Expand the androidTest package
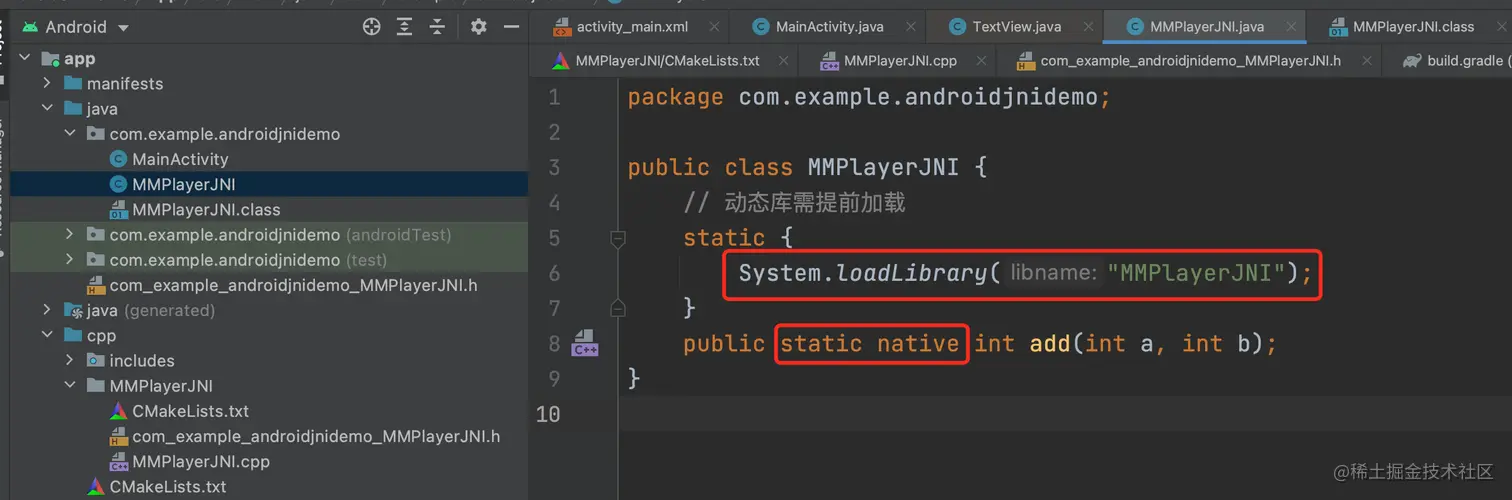The height and width of the screenshot is (500, 1512). [x=69, y=235]
